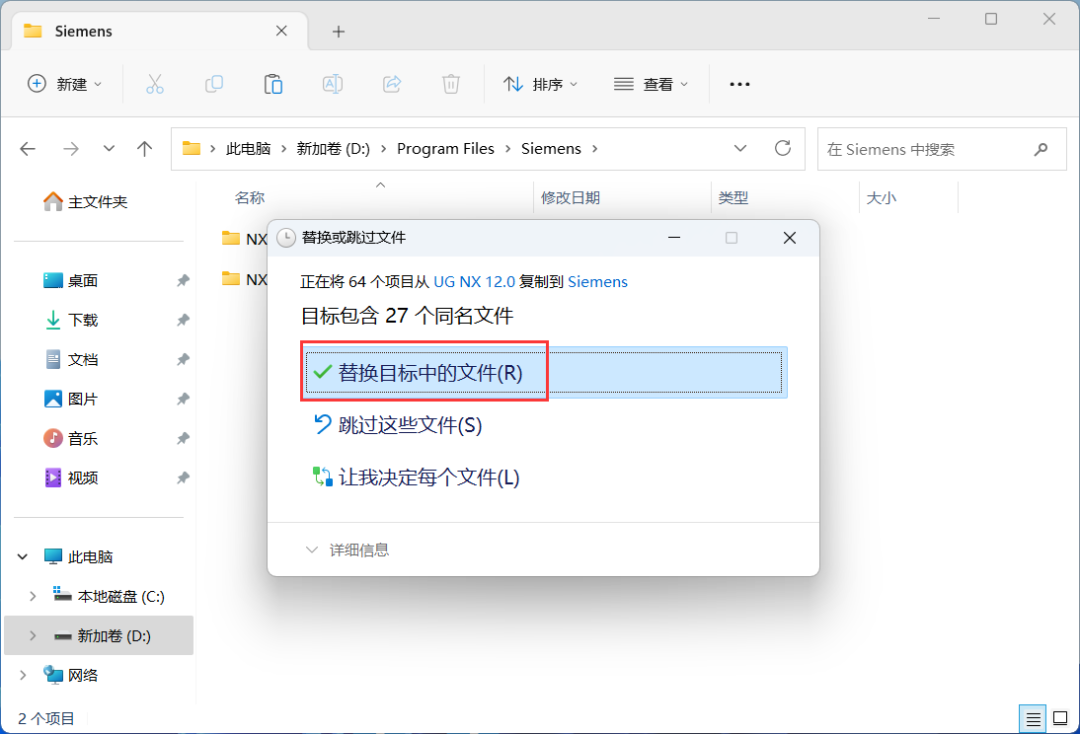Open Pictures (图片) quick access item

(71, 399)
